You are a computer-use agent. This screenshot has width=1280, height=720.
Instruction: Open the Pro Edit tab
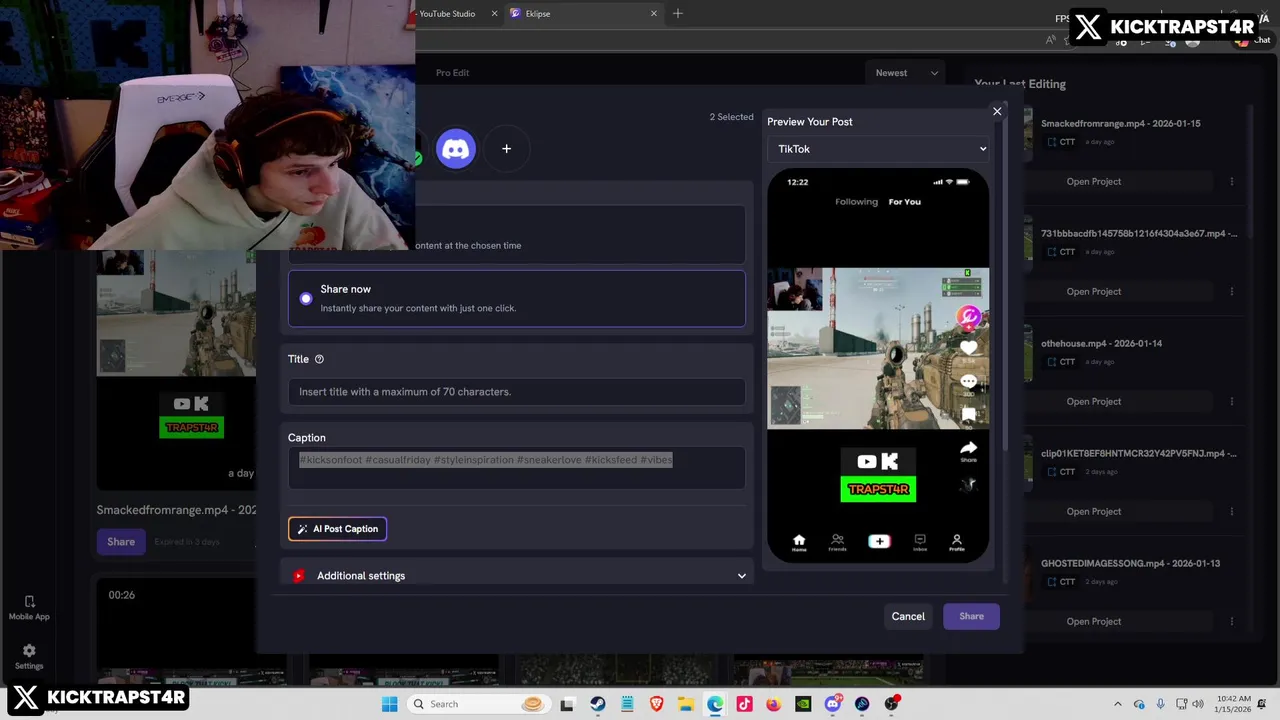(452, 73)
